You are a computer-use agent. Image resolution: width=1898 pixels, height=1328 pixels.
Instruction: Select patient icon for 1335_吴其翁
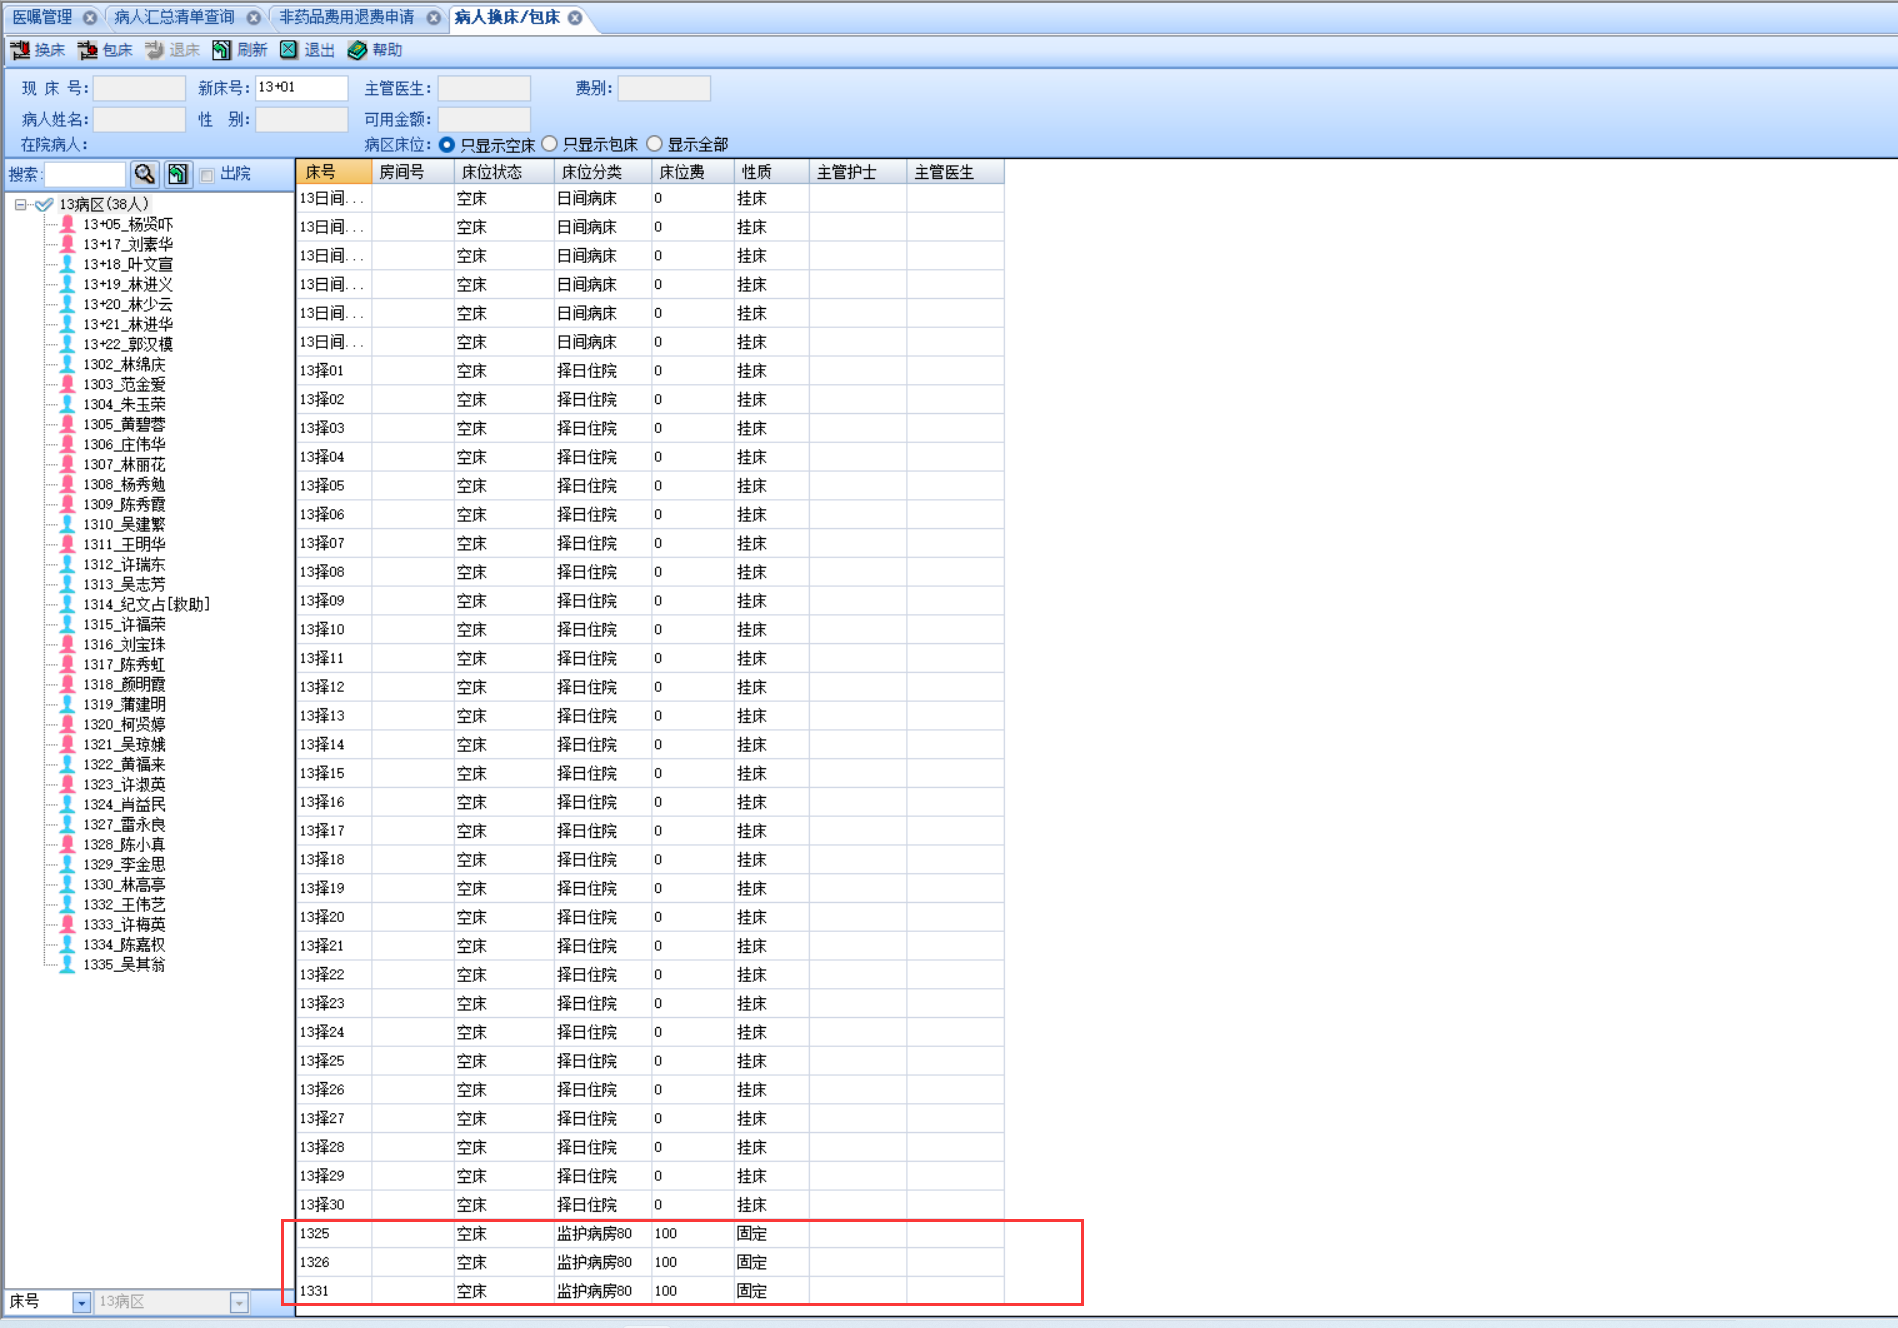(x=67, y=964)
